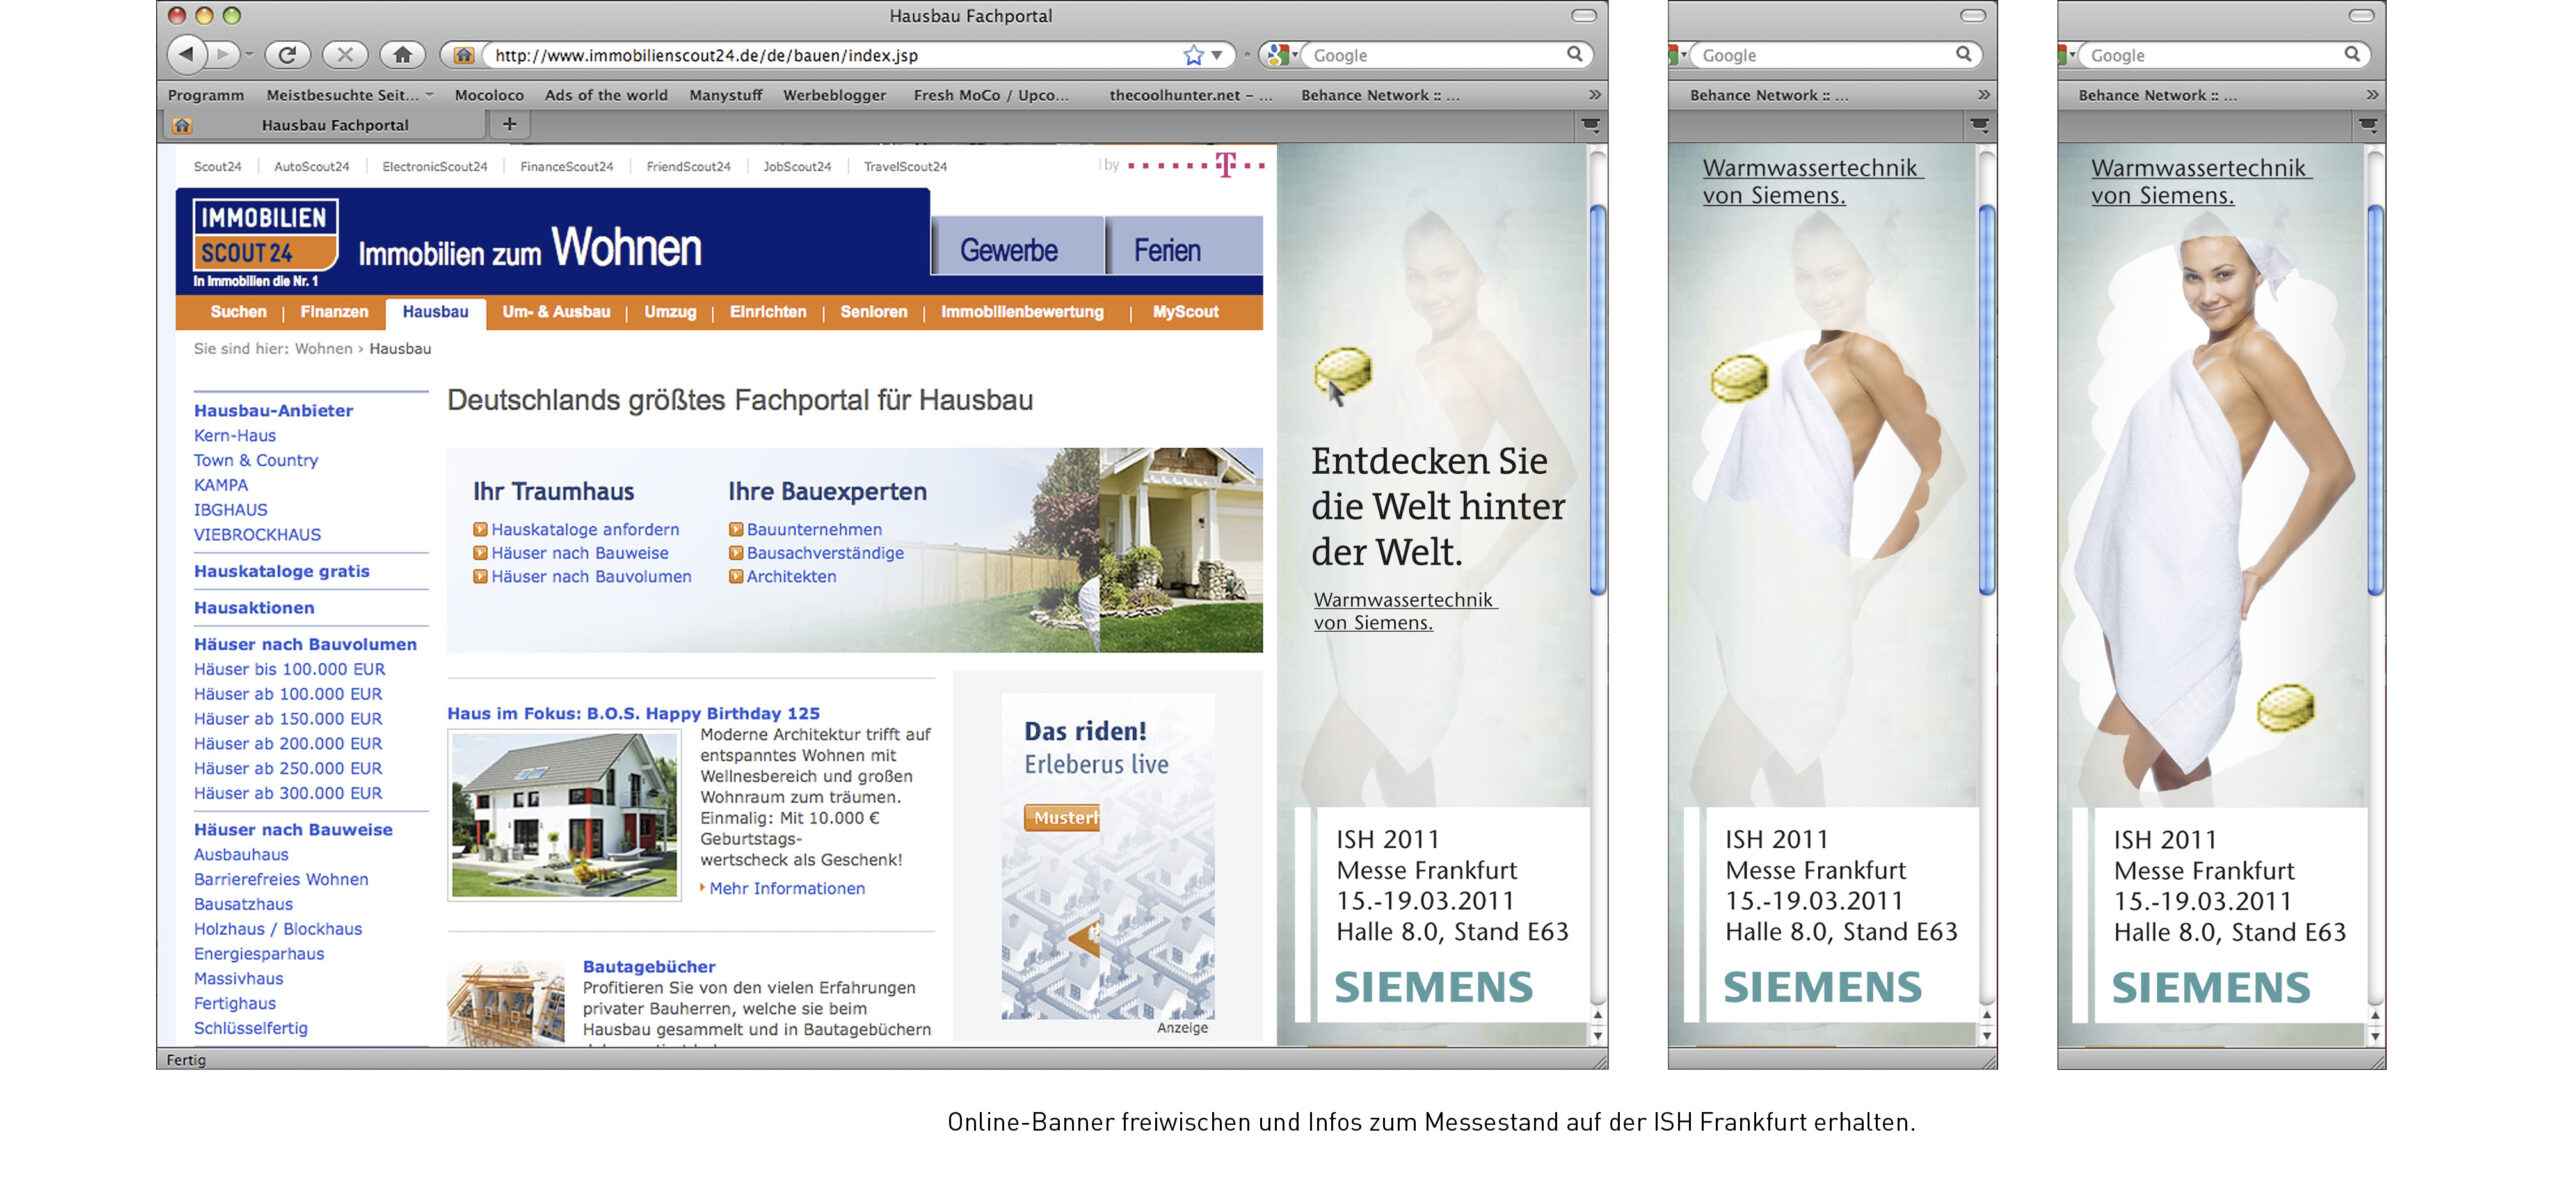2560x1178 pixels.
Task: Click the search magnifier in the middle window
Action: tap(1963, 54)
